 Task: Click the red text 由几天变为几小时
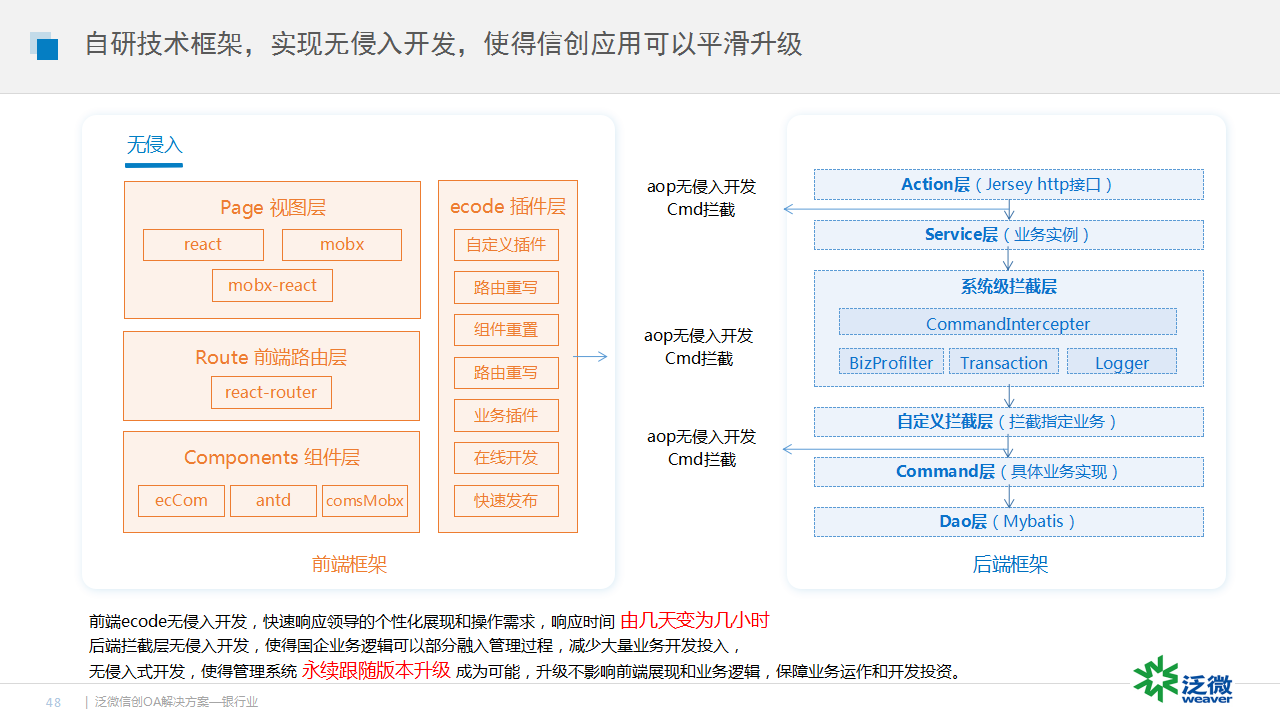[x=695, y=621]
